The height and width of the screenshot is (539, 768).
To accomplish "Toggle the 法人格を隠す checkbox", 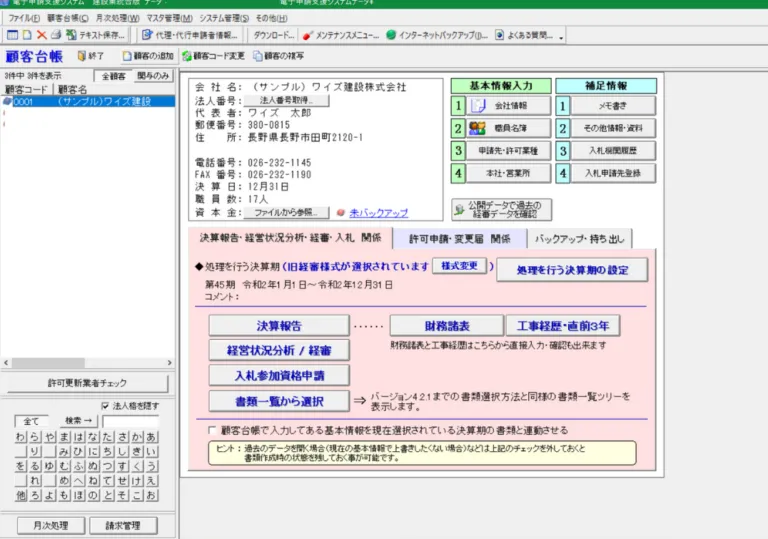I will click(106, 406).
